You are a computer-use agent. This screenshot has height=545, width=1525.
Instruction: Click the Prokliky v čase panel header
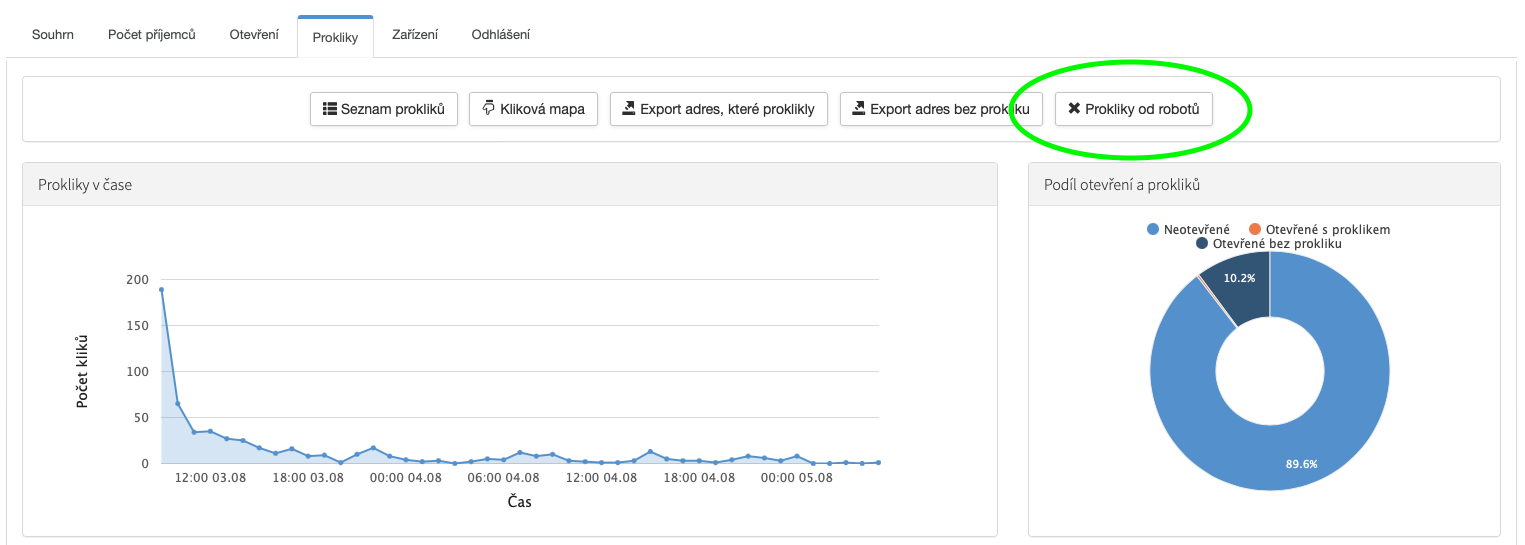509,185
